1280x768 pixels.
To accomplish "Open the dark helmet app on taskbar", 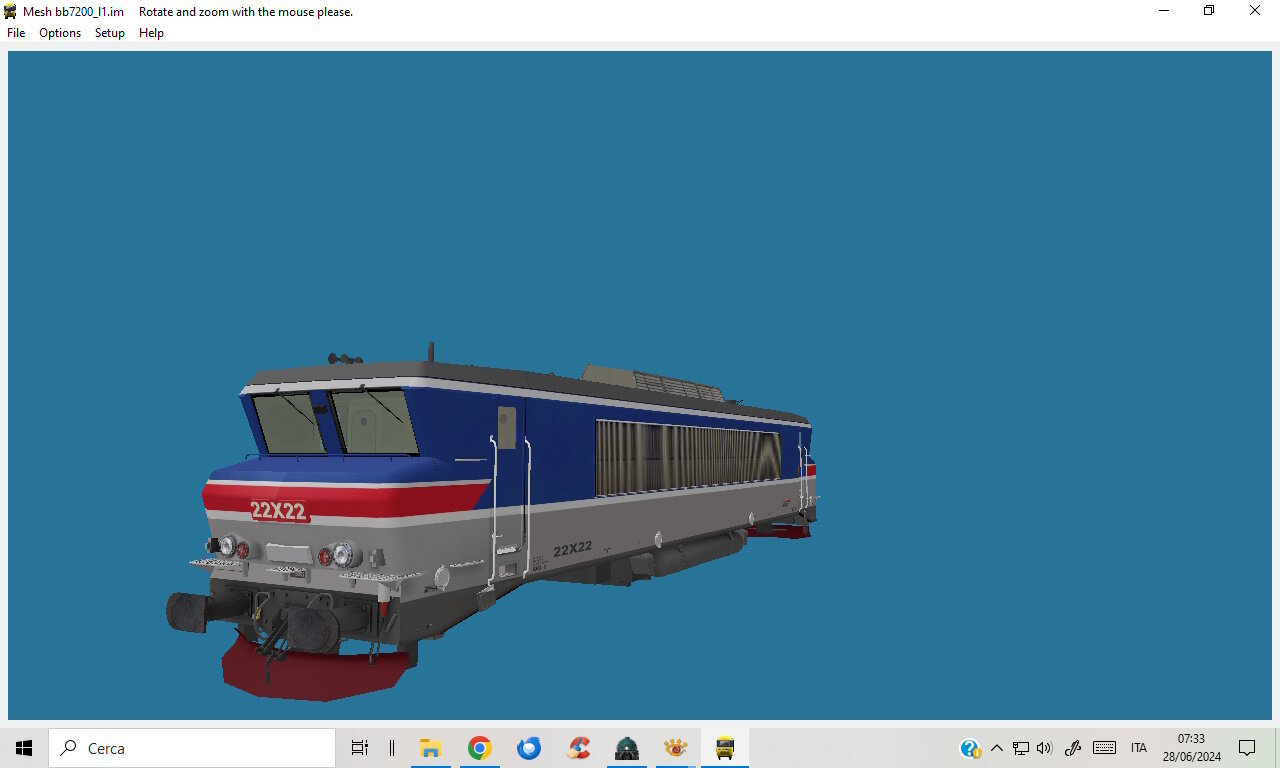I will [x=627, y=748].
